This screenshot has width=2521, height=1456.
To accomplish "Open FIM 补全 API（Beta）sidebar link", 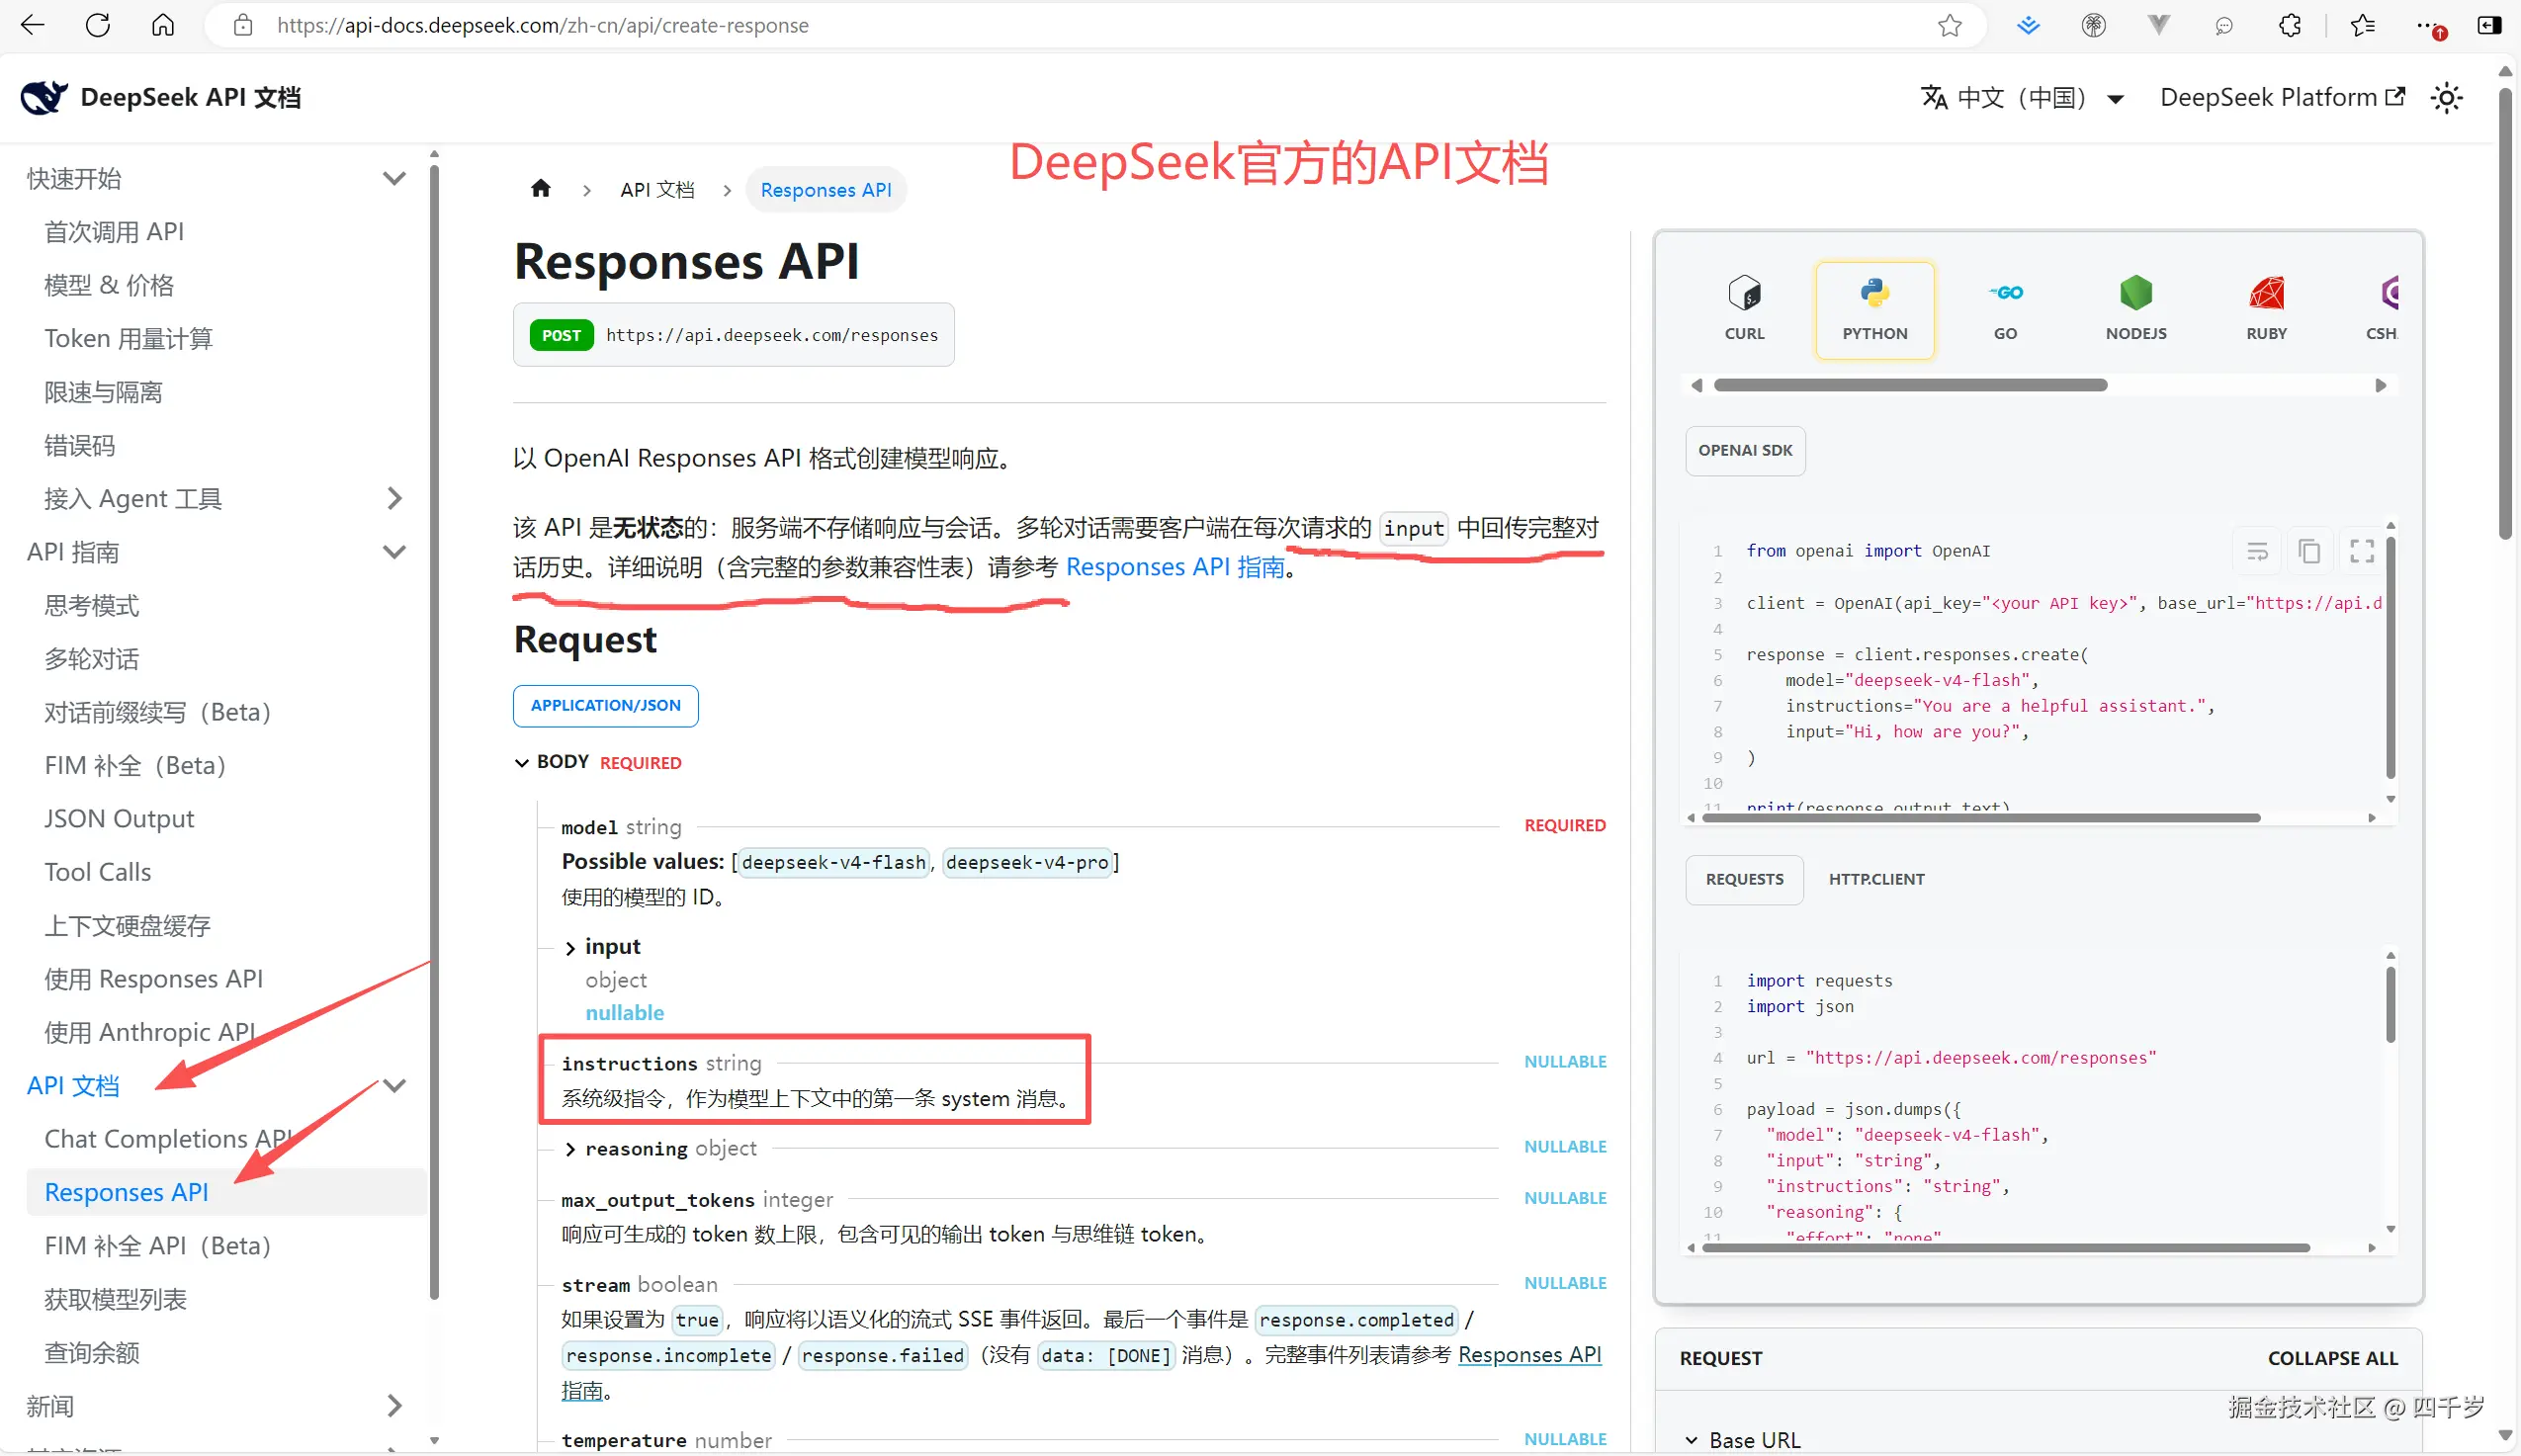I will tap(158, 1245).
